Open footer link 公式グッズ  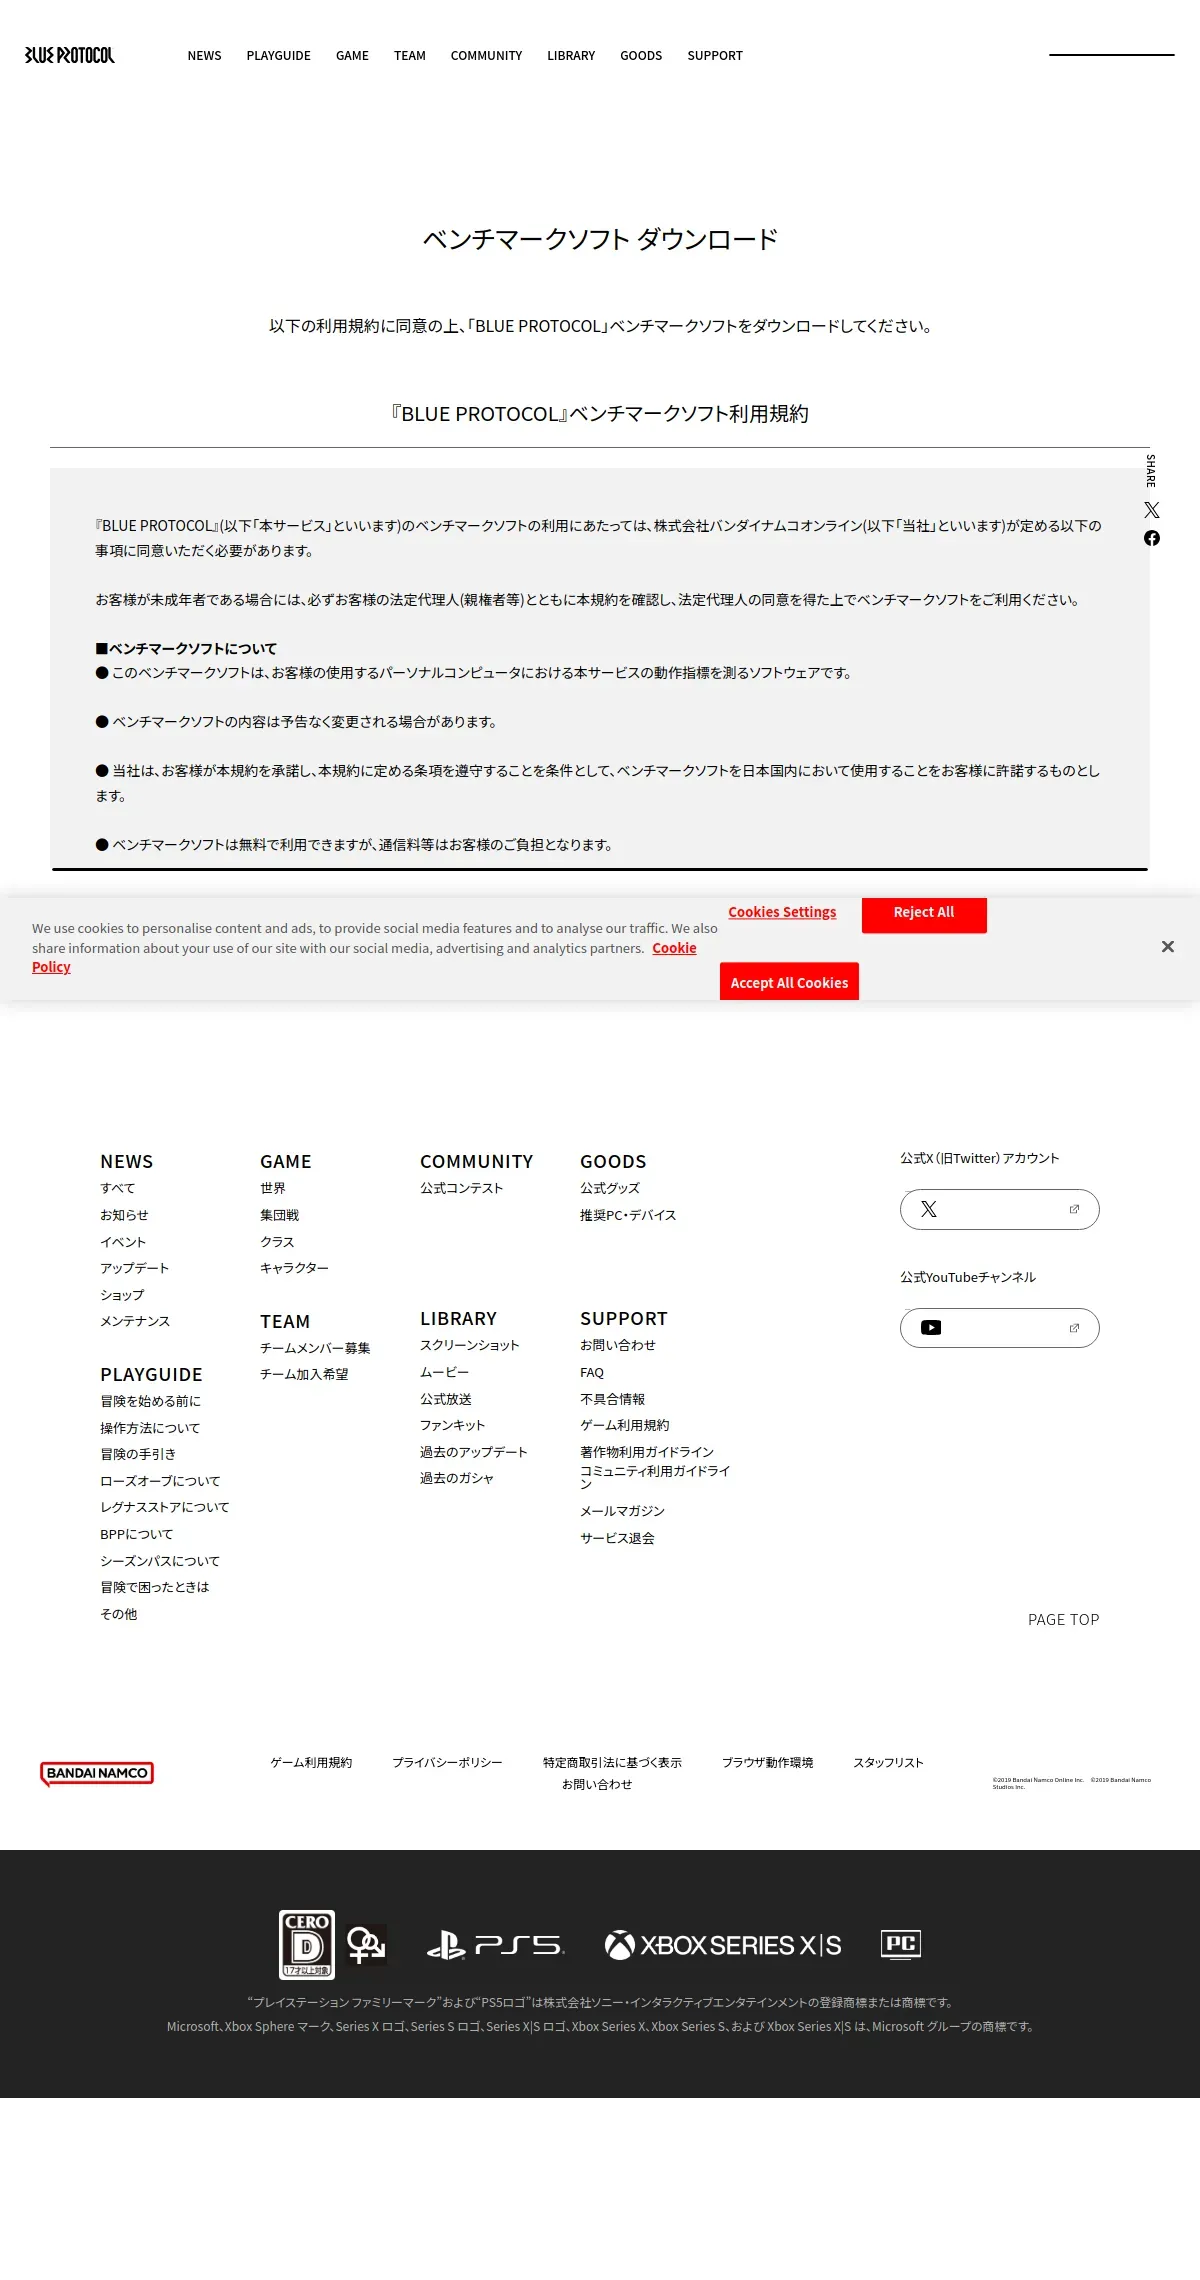tap(610, 1188)
